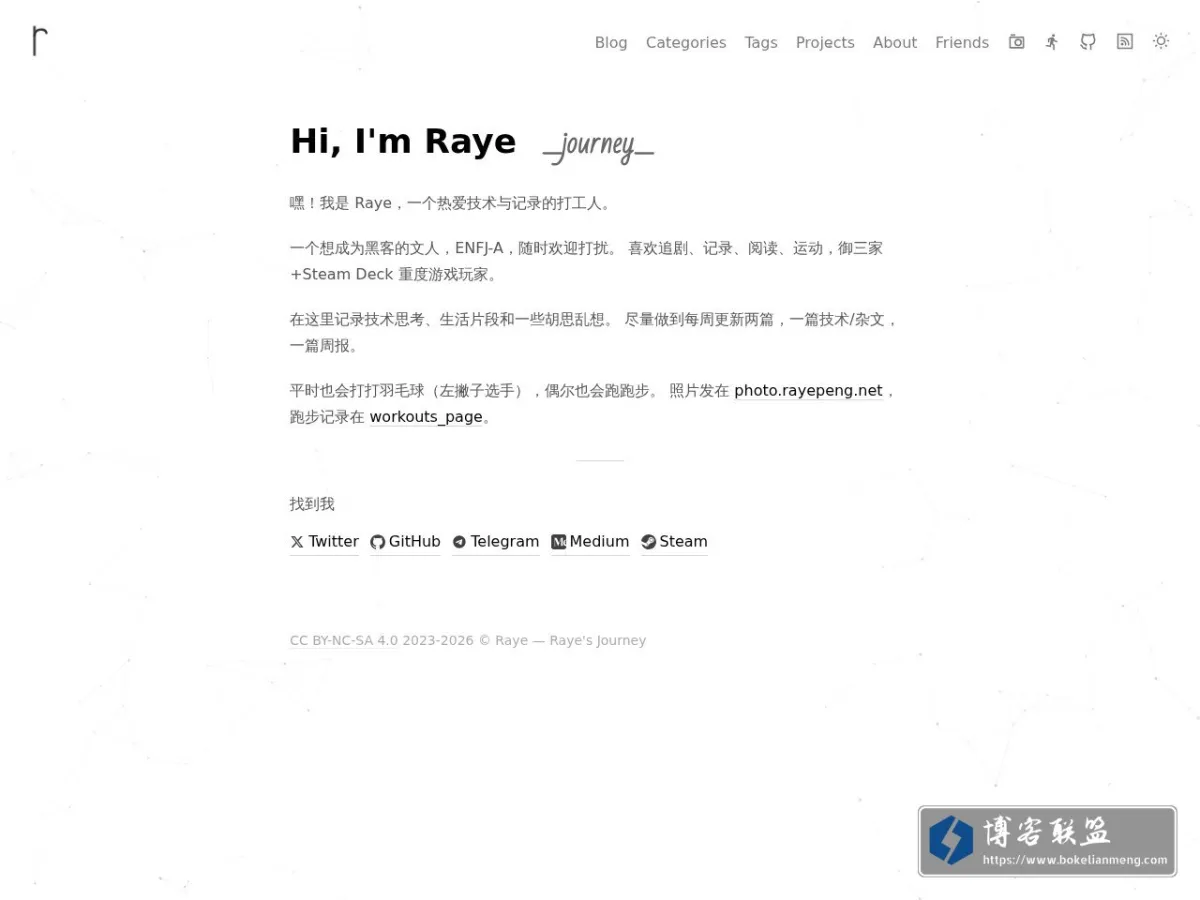Screen dimensions: 1200x900
Task: Open the GitHub icon in the header
Action: (1088, 42)
